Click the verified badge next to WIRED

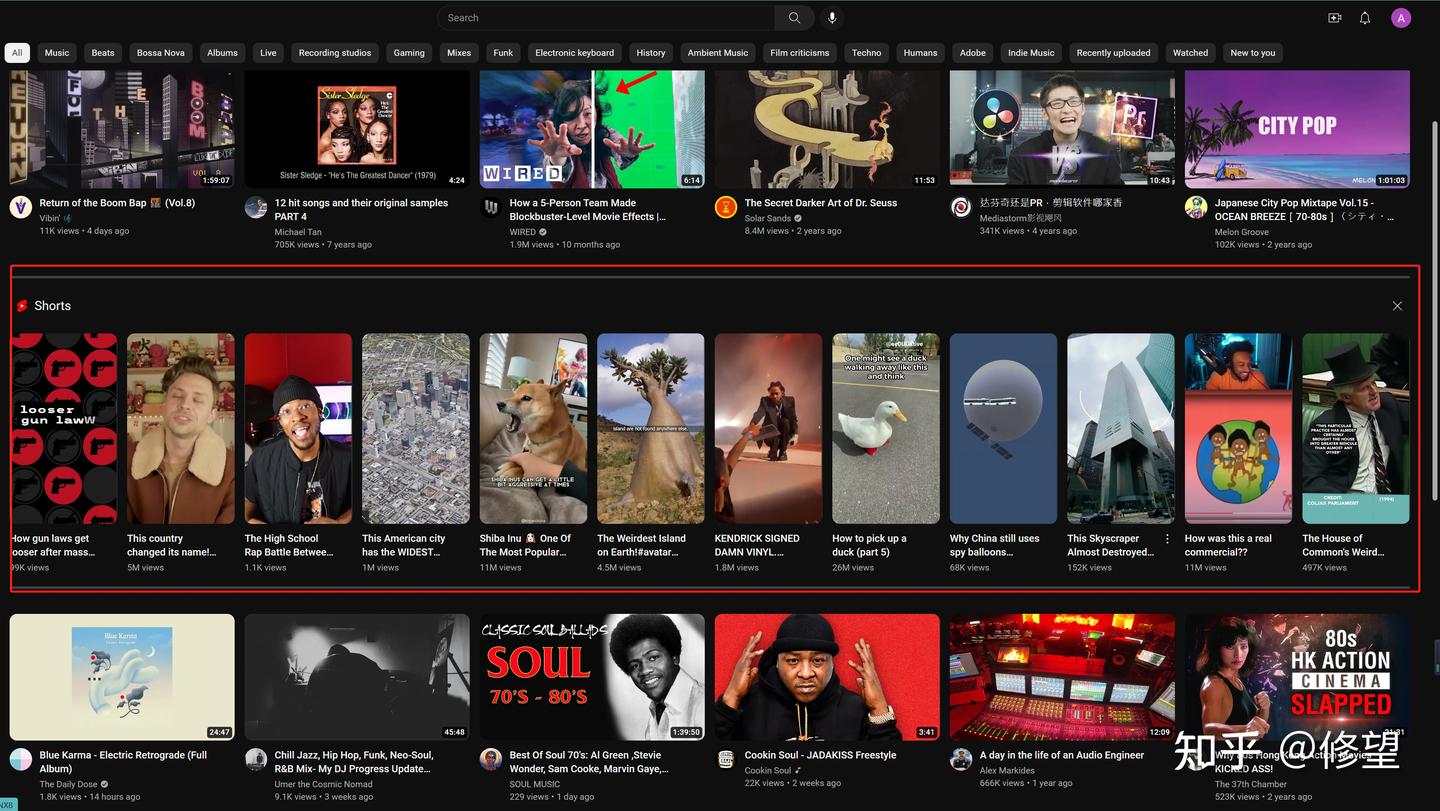(543, 231)
